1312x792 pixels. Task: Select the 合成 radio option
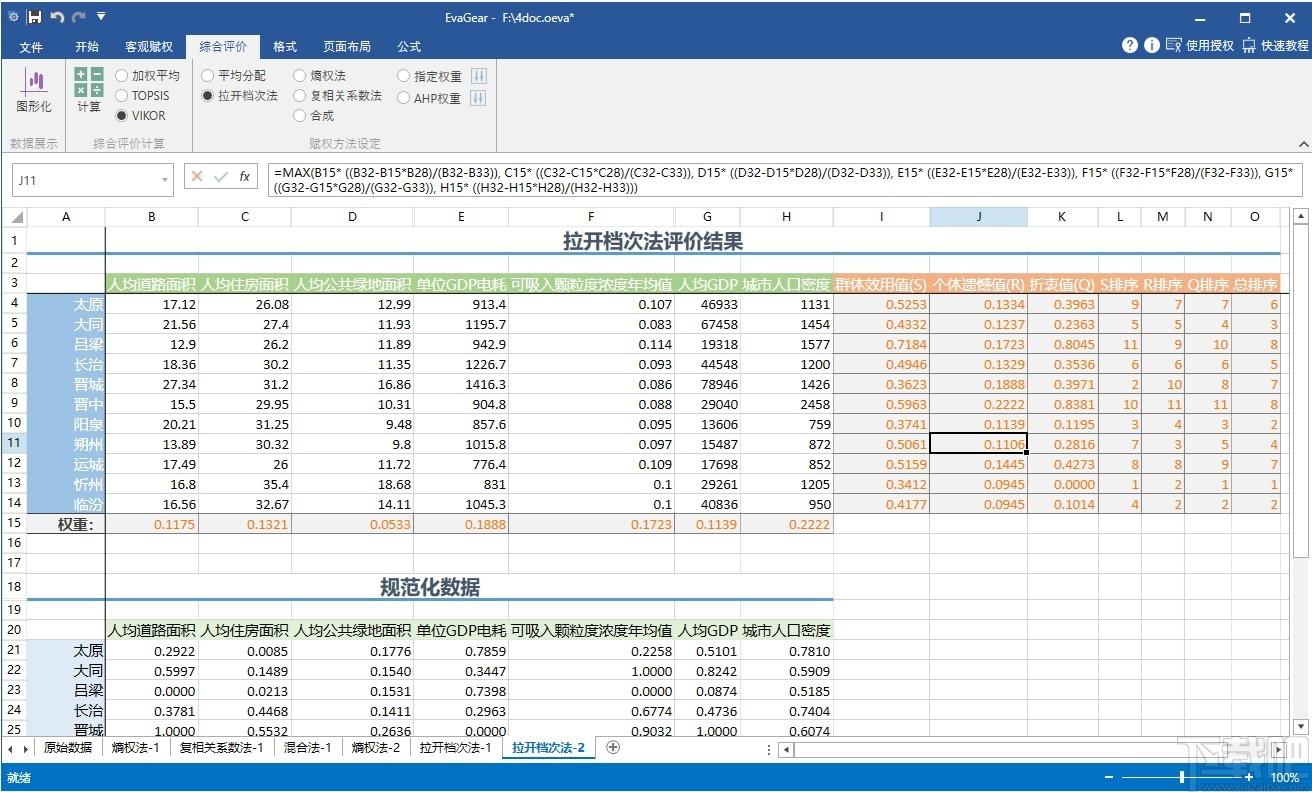coord(313,115)
